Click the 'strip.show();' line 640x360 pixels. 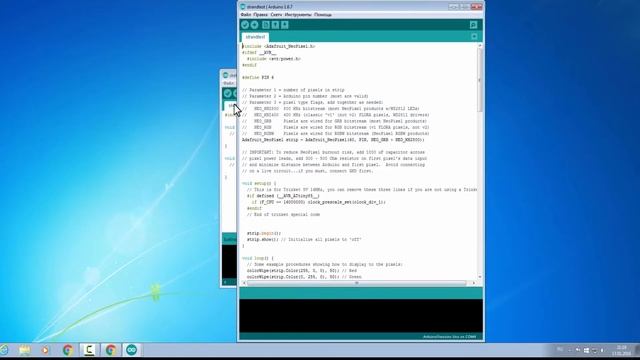(304, 240)
